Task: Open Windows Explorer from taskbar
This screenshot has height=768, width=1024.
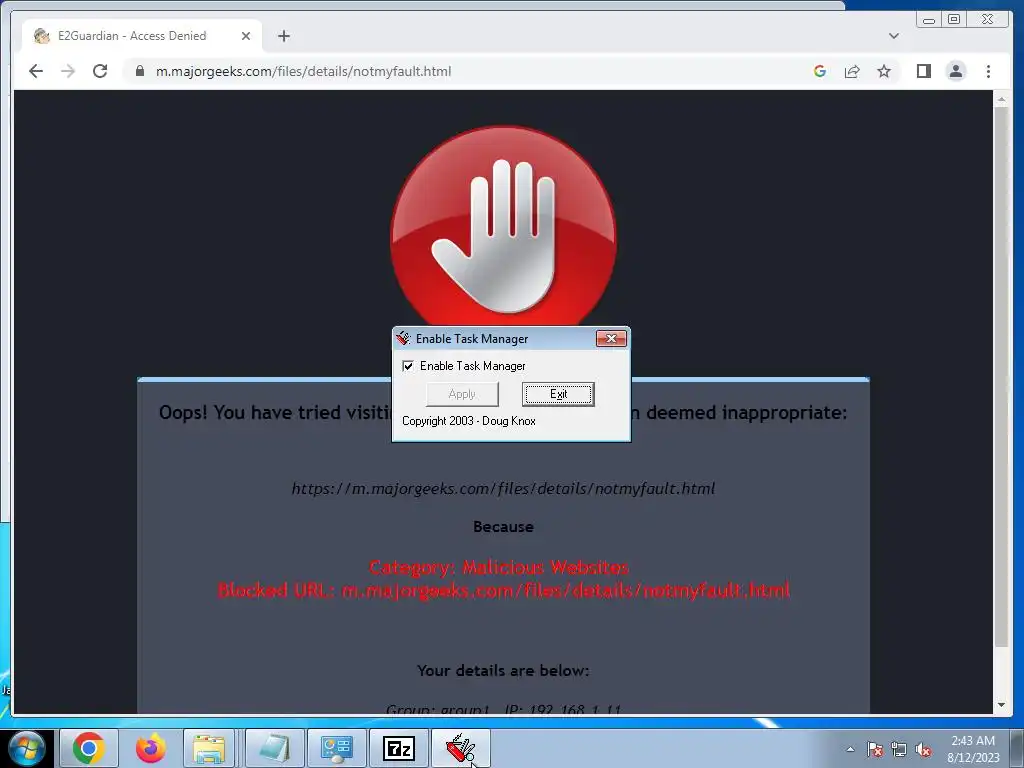Action: coord(209,748)
